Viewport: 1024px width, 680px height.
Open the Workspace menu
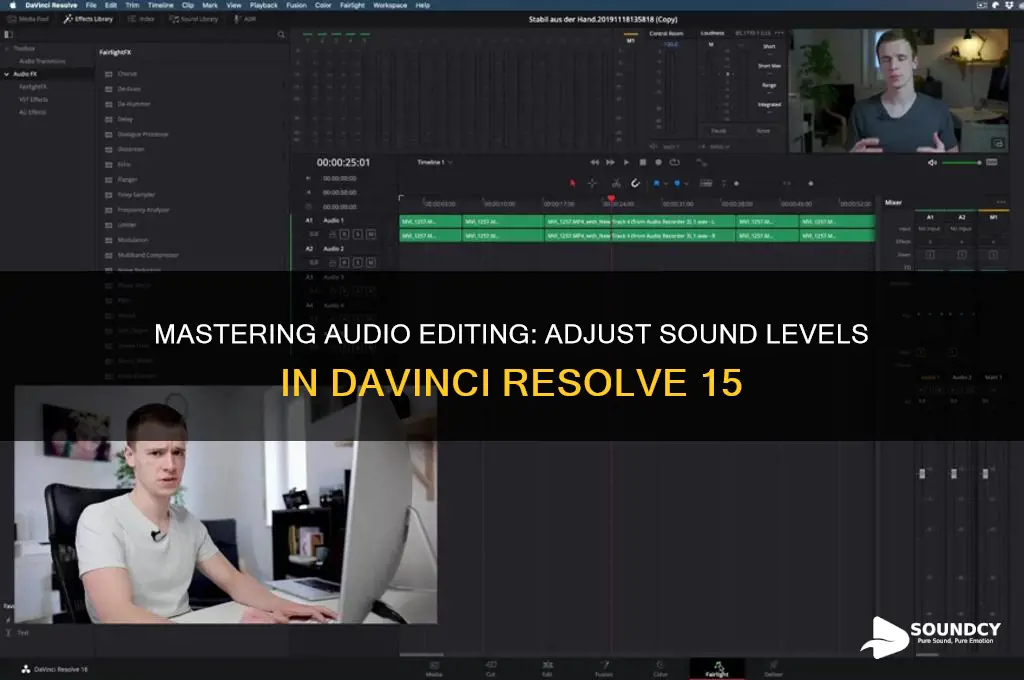coord(390,5)
